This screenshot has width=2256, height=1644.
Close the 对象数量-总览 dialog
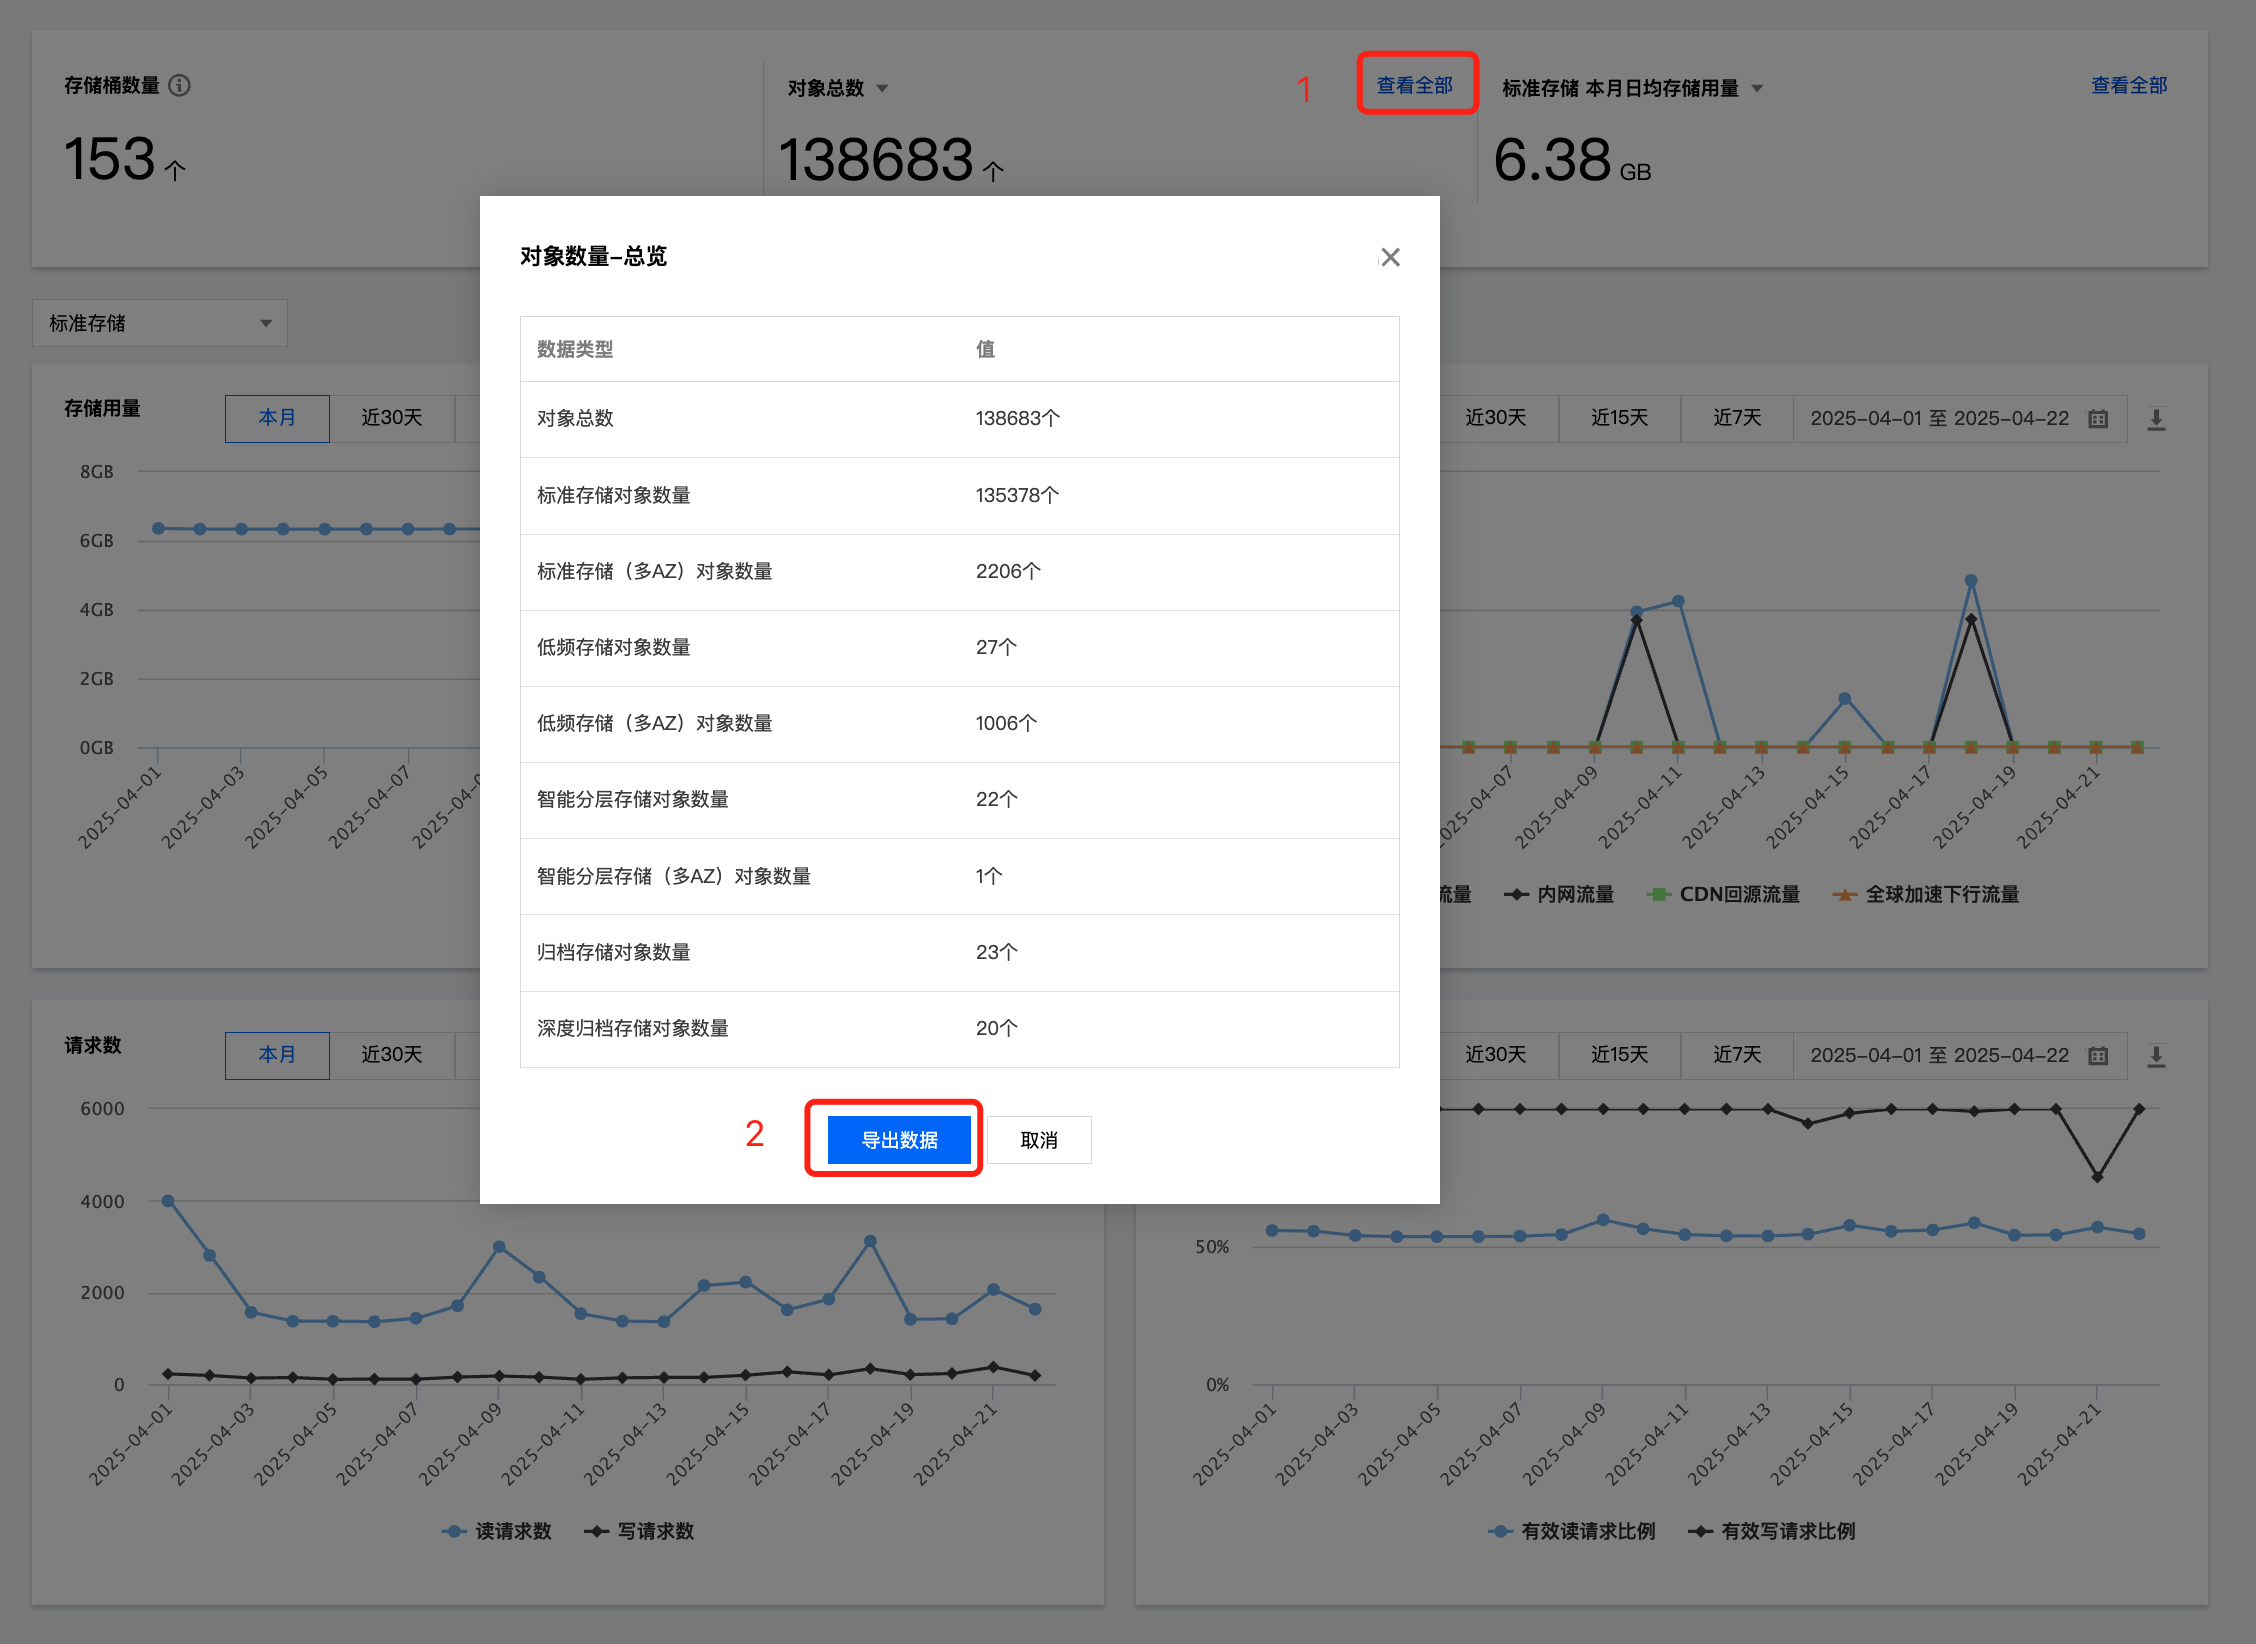[1390, 258]
